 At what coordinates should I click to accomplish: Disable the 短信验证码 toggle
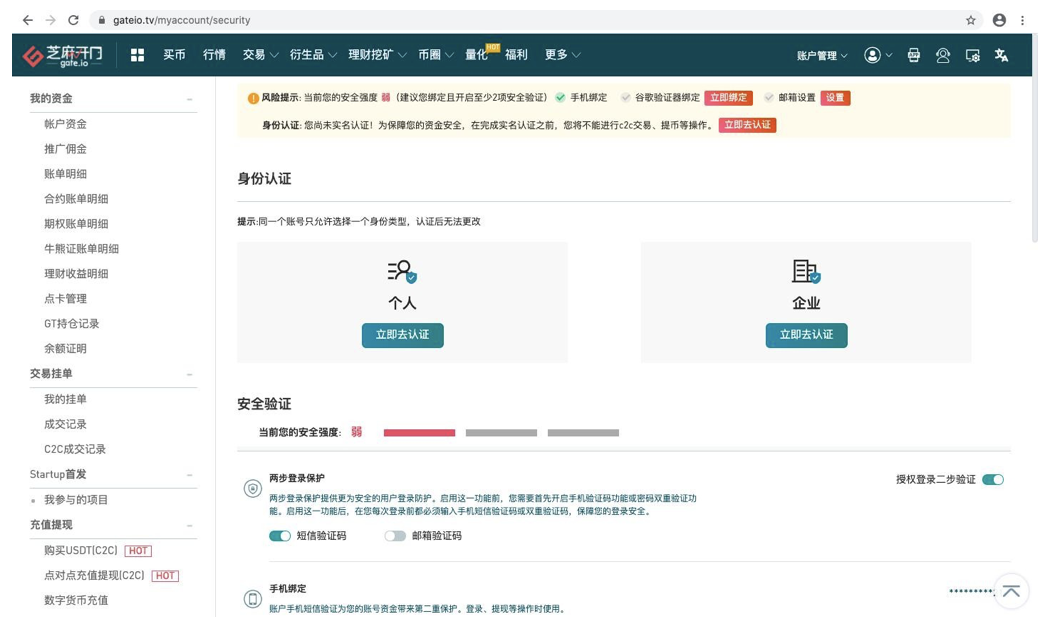click(282, 536)
